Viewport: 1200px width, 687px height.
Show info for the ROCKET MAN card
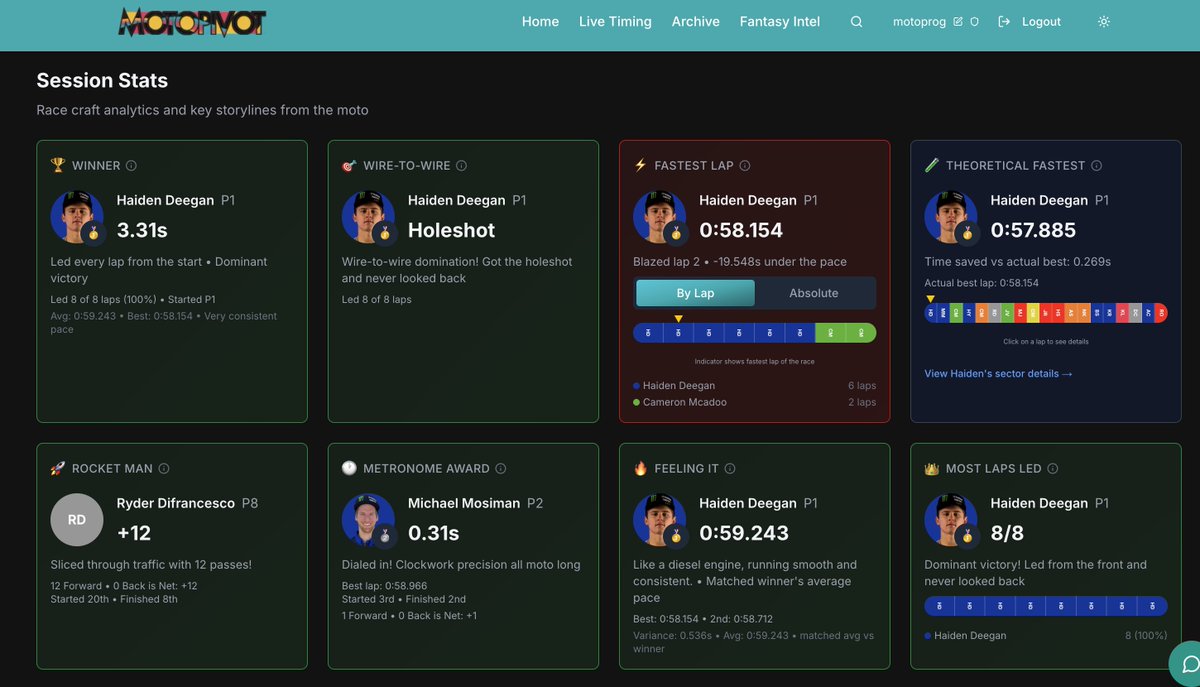click(164, 469)
